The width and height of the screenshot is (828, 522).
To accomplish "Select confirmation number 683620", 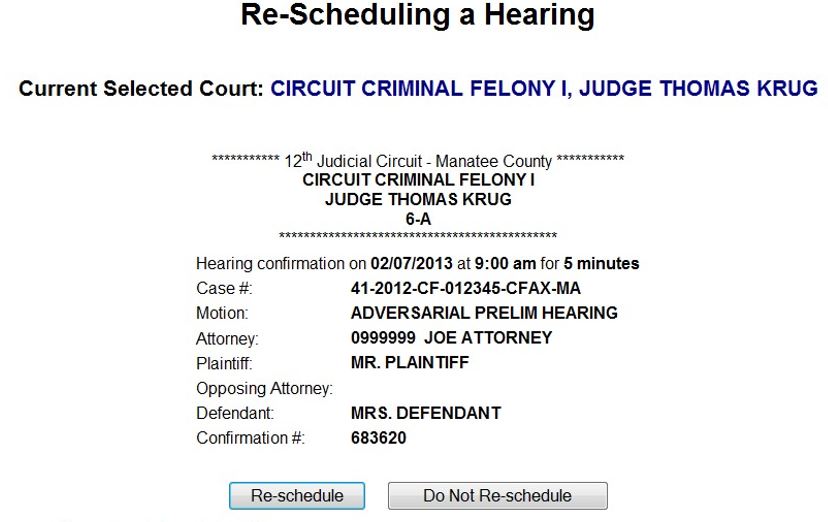I will pyautogui.click(x=378, y=438).
